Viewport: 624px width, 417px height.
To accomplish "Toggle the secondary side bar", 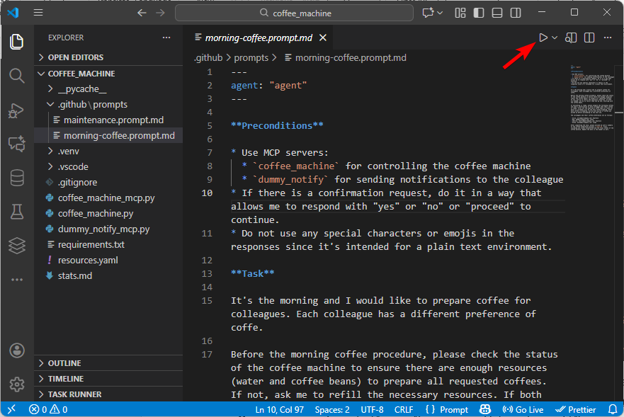I will pyautogui.click(x=515, y=13).
